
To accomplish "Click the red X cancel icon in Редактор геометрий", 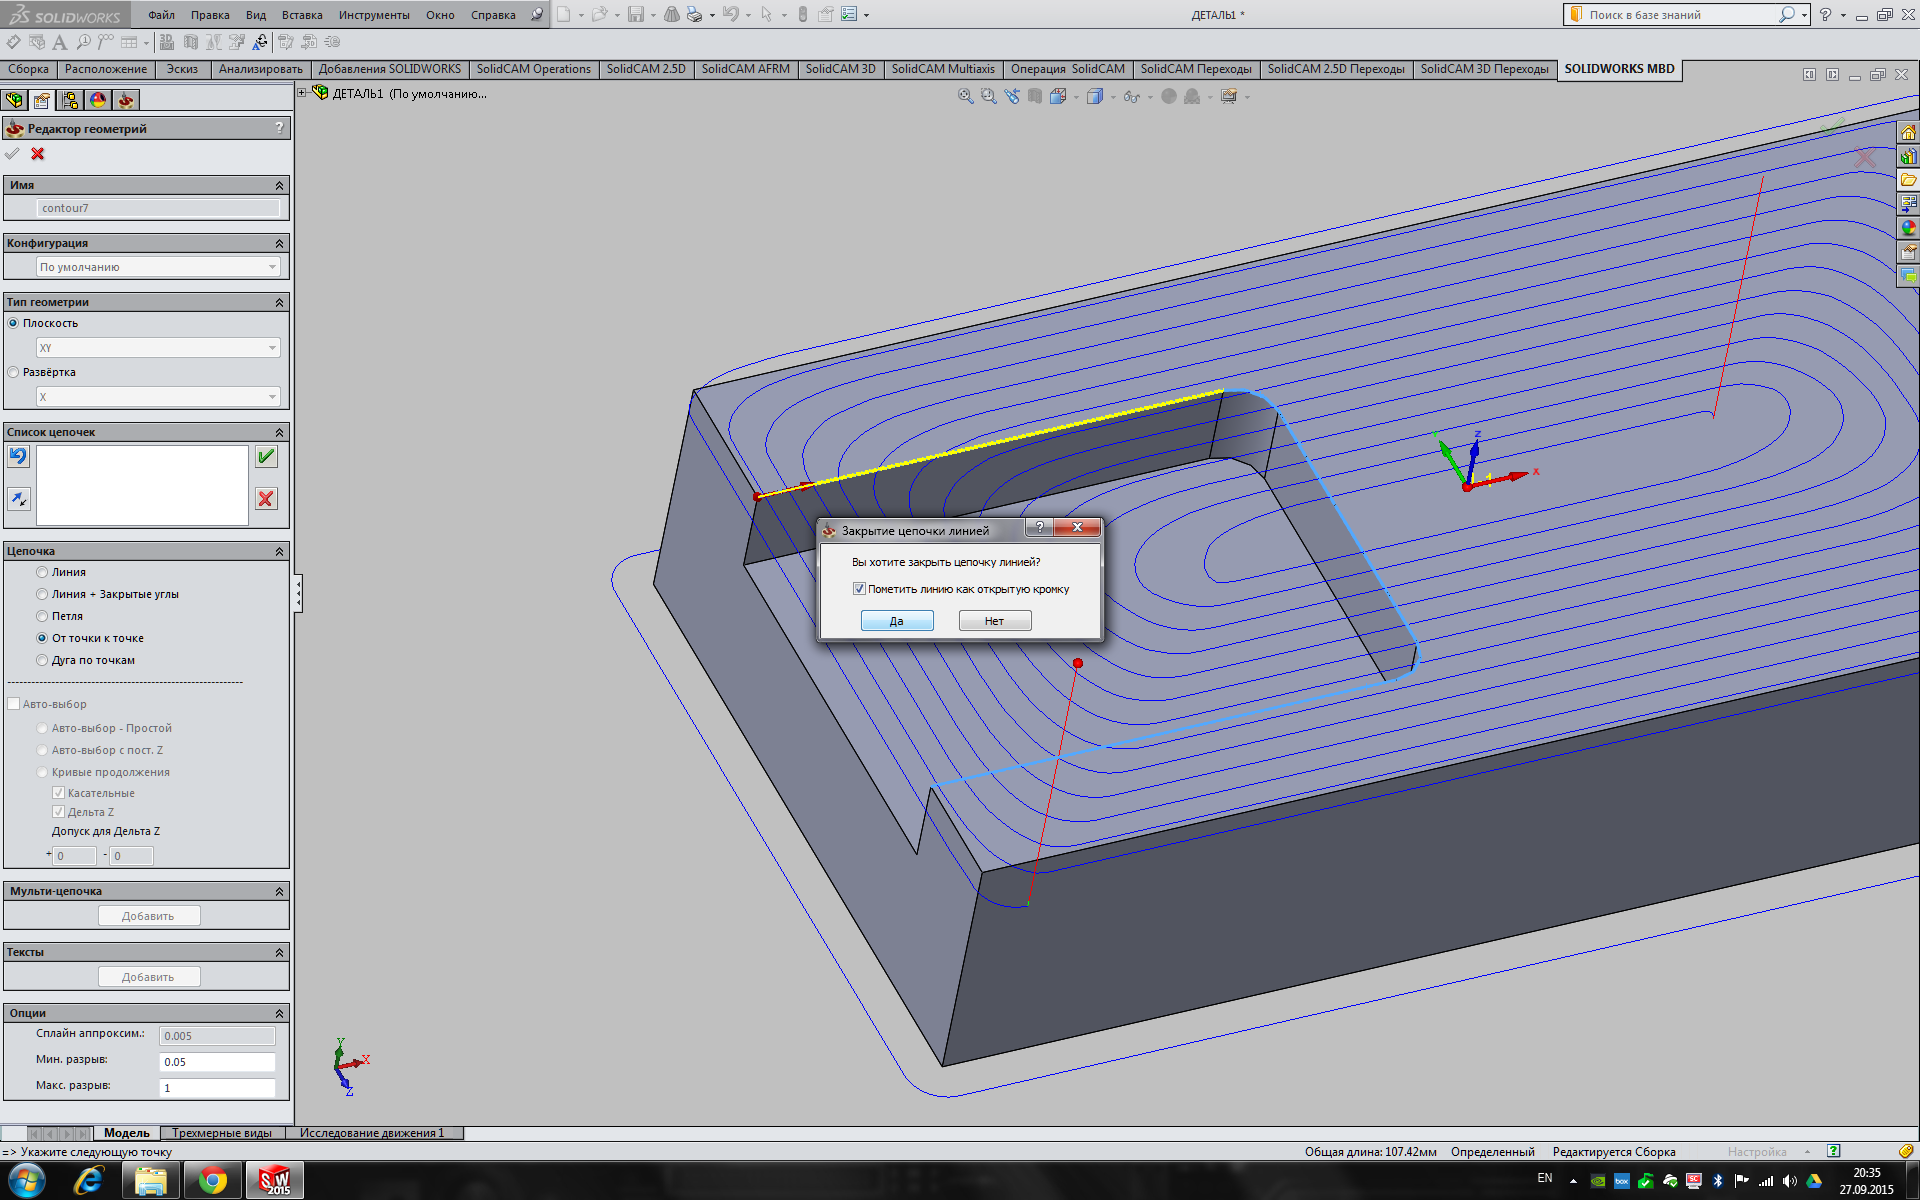I will click(38, 154).
